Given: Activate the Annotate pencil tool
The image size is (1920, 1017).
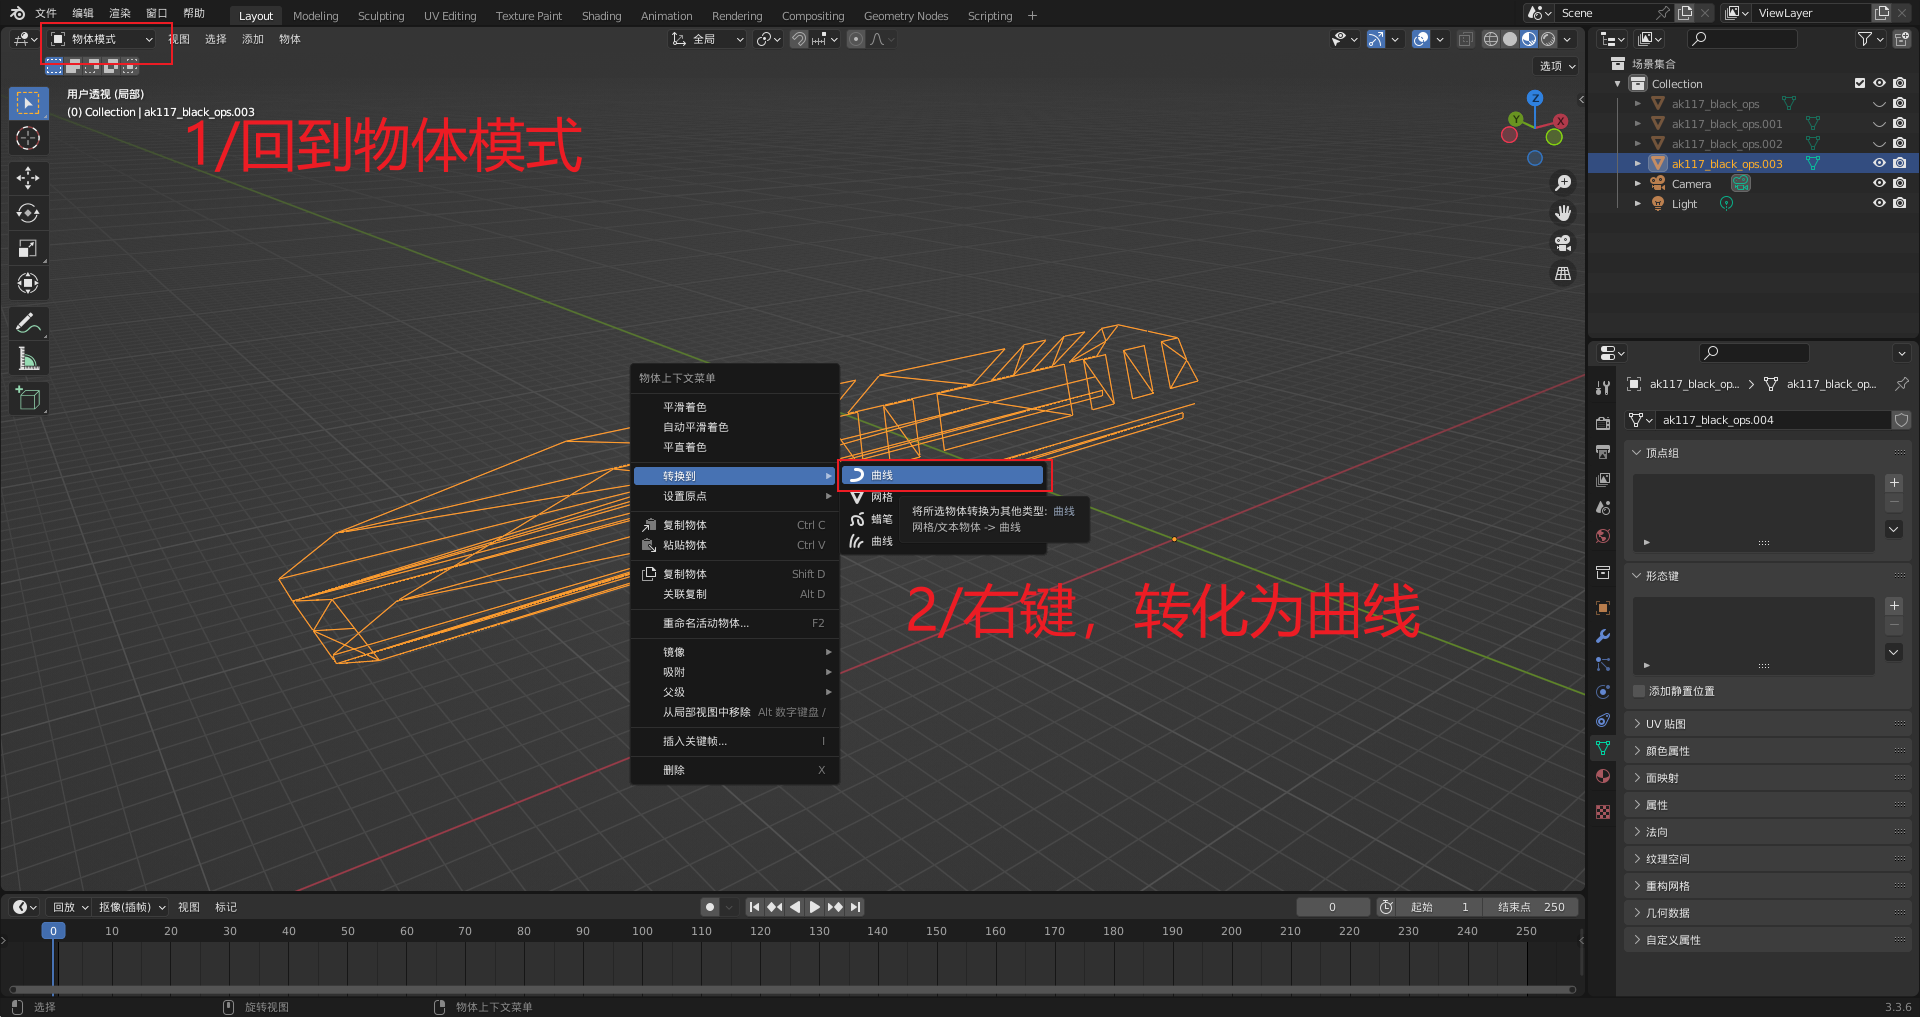Looking at the screenshot, I should click(28, 323).
